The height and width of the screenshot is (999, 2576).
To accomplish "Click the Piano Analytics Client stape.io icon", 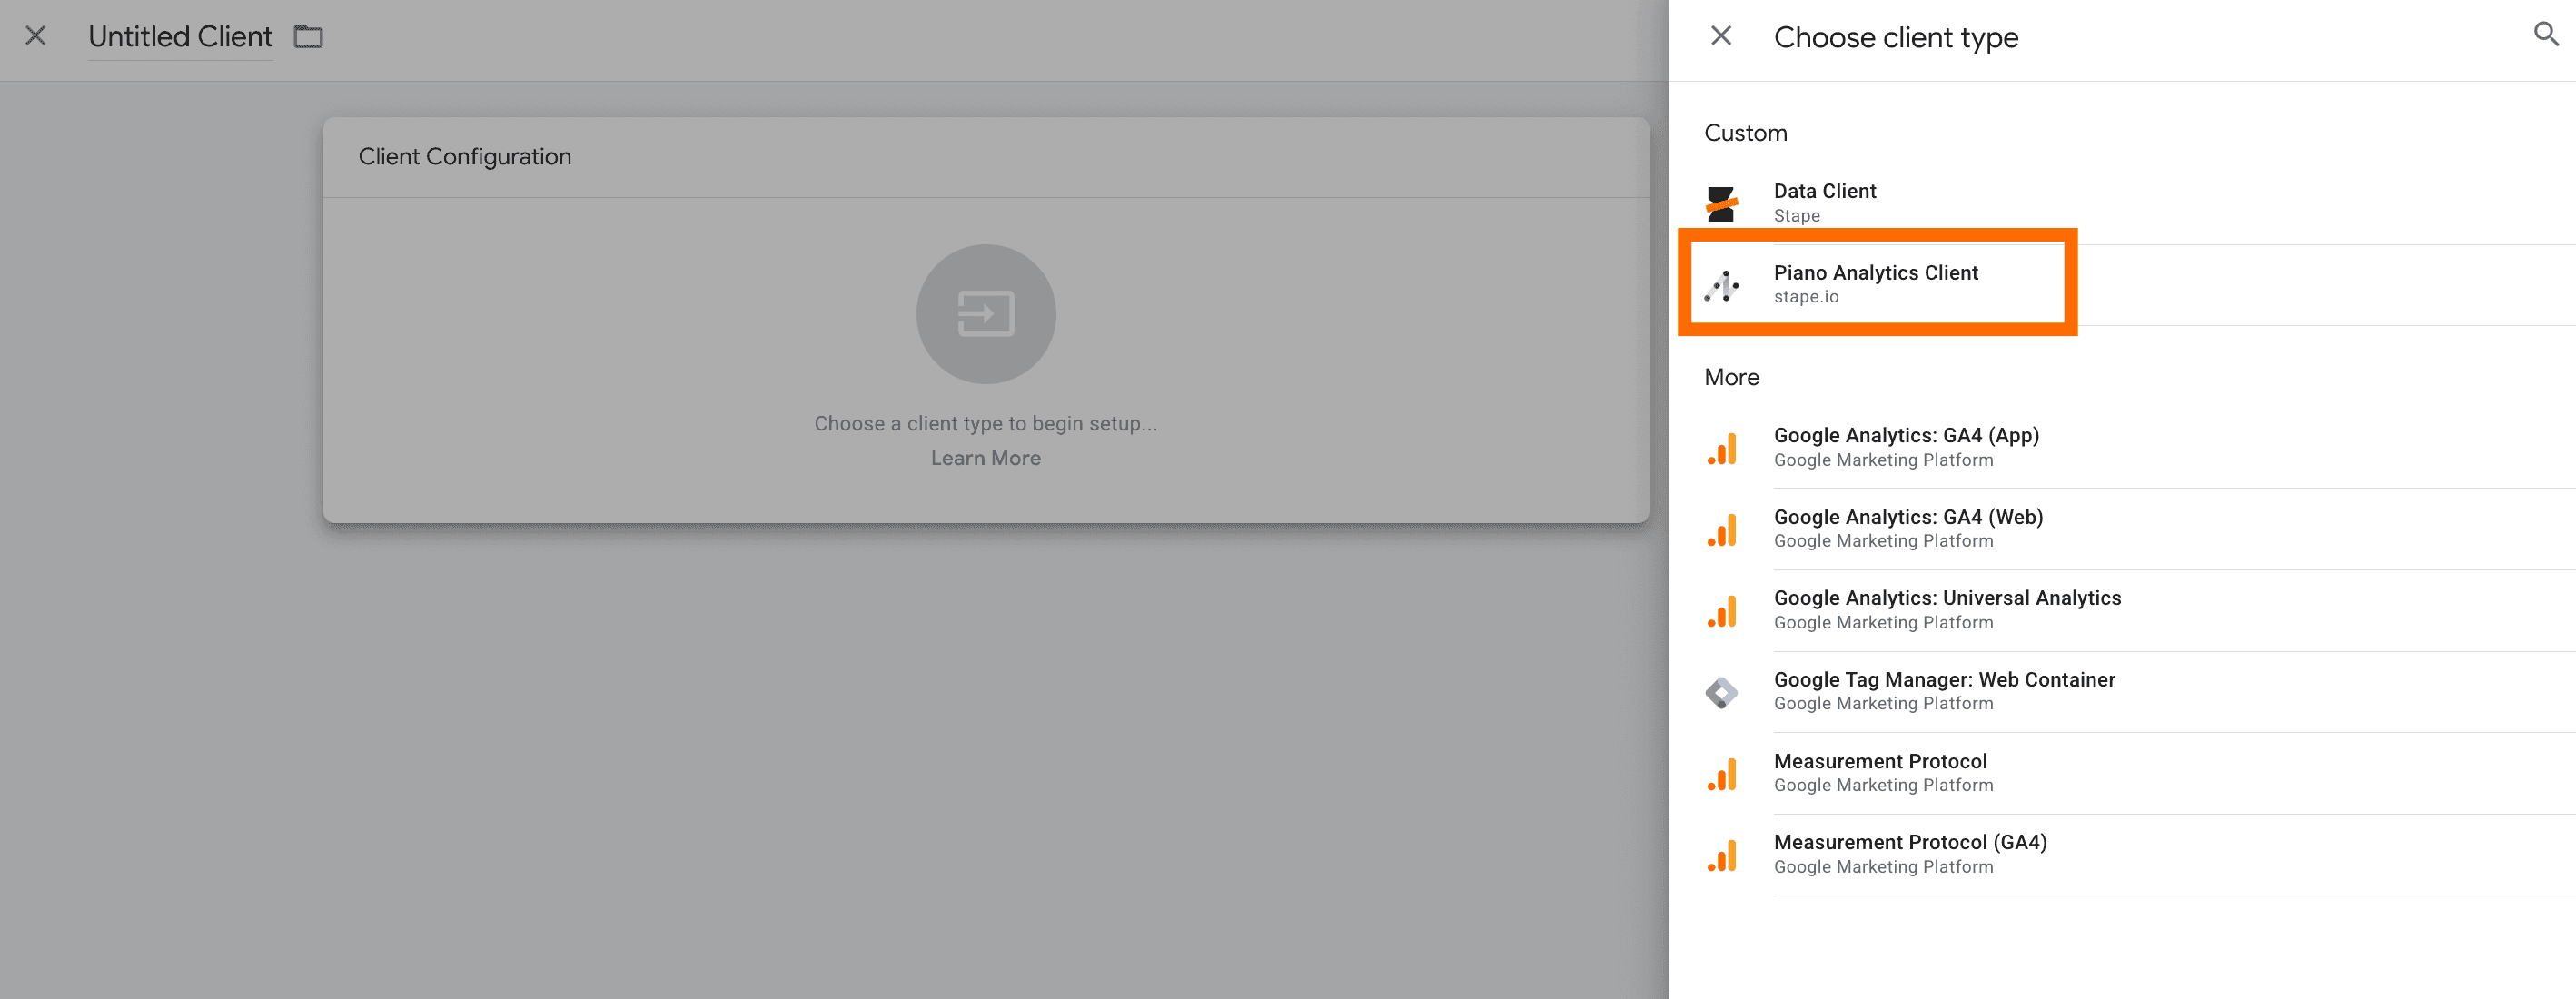I will click(x=1722, y=283).
